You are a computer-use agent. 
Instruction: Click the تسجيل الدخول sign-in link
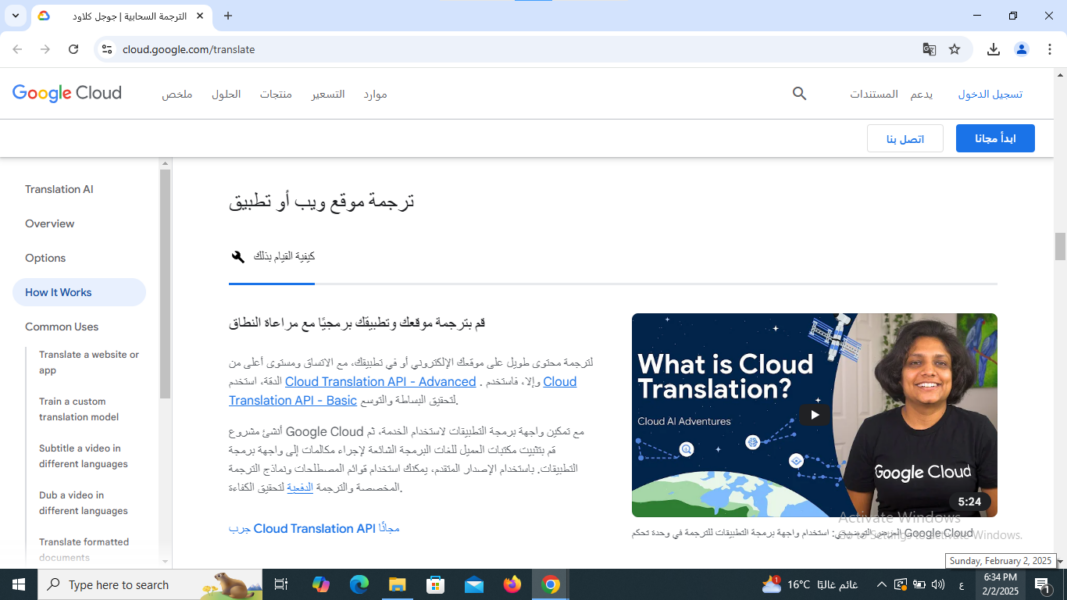(990, 95)
